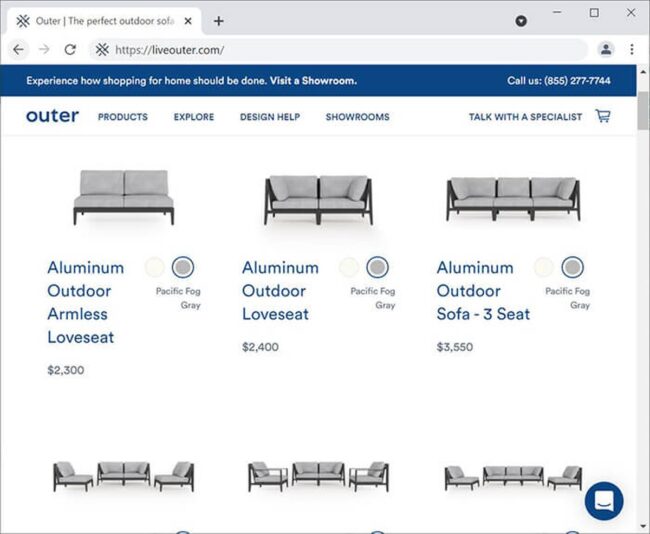Viewport: 650px width, 534px height.
Task: Open the SHOWROOMS menu
Action: click(357, 117)
